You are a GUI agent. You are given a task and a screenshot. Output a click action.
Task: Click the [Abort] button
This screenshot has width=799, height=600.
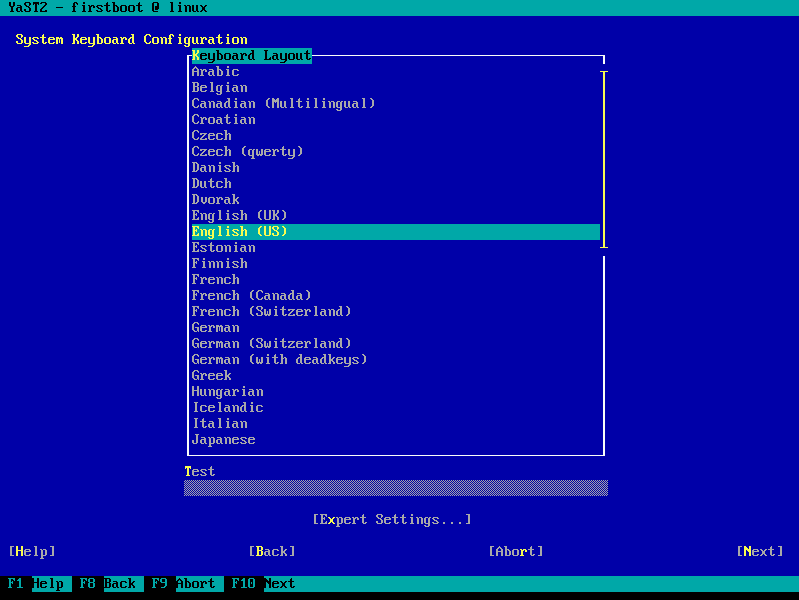coord(516,552)
